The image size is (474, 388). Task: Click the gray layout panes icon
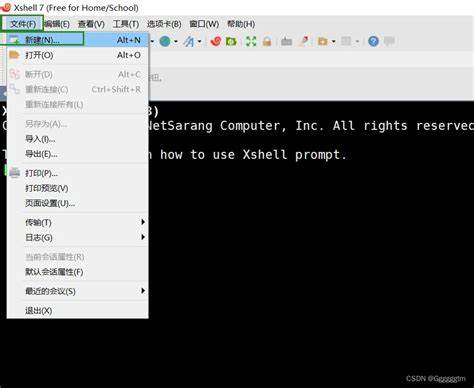pyautogui.click(x=346, y=41)
